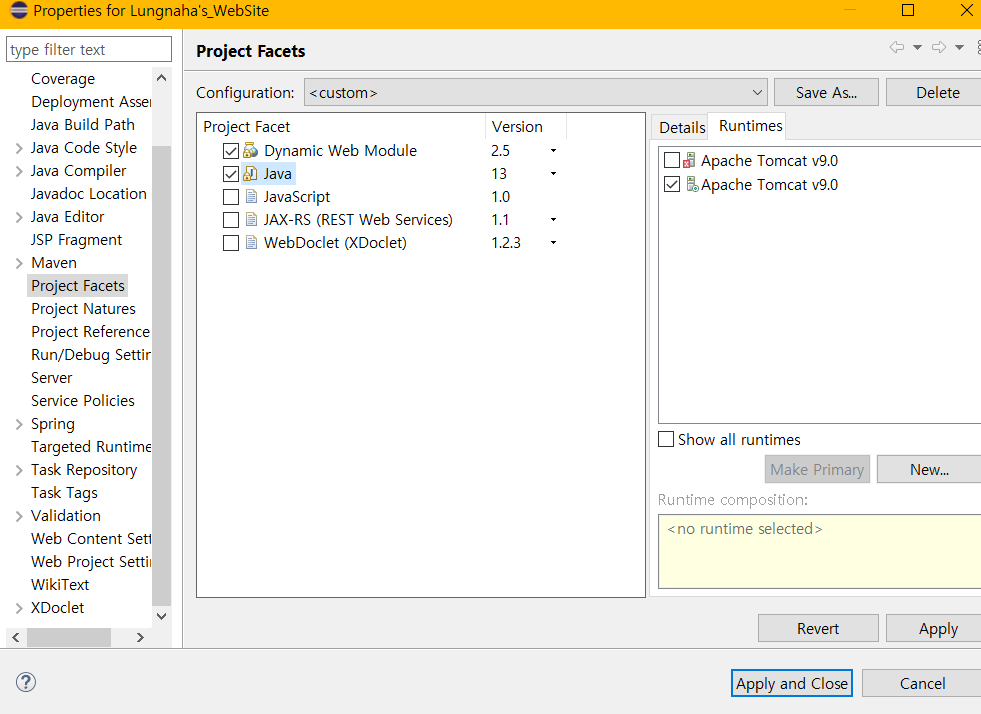Select Coverage in the properties tree
Image resolution: width=981 pixels, height=714 pixels.
[63, 79]
